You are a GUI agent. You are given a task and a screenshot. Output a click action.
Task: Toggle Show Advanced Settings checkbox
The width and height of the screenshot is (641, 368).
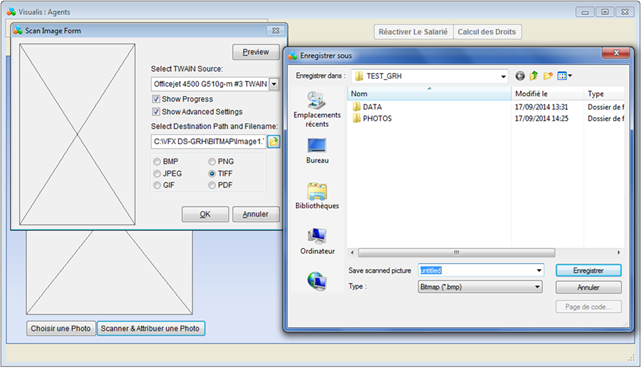click(x=156, y=112)
